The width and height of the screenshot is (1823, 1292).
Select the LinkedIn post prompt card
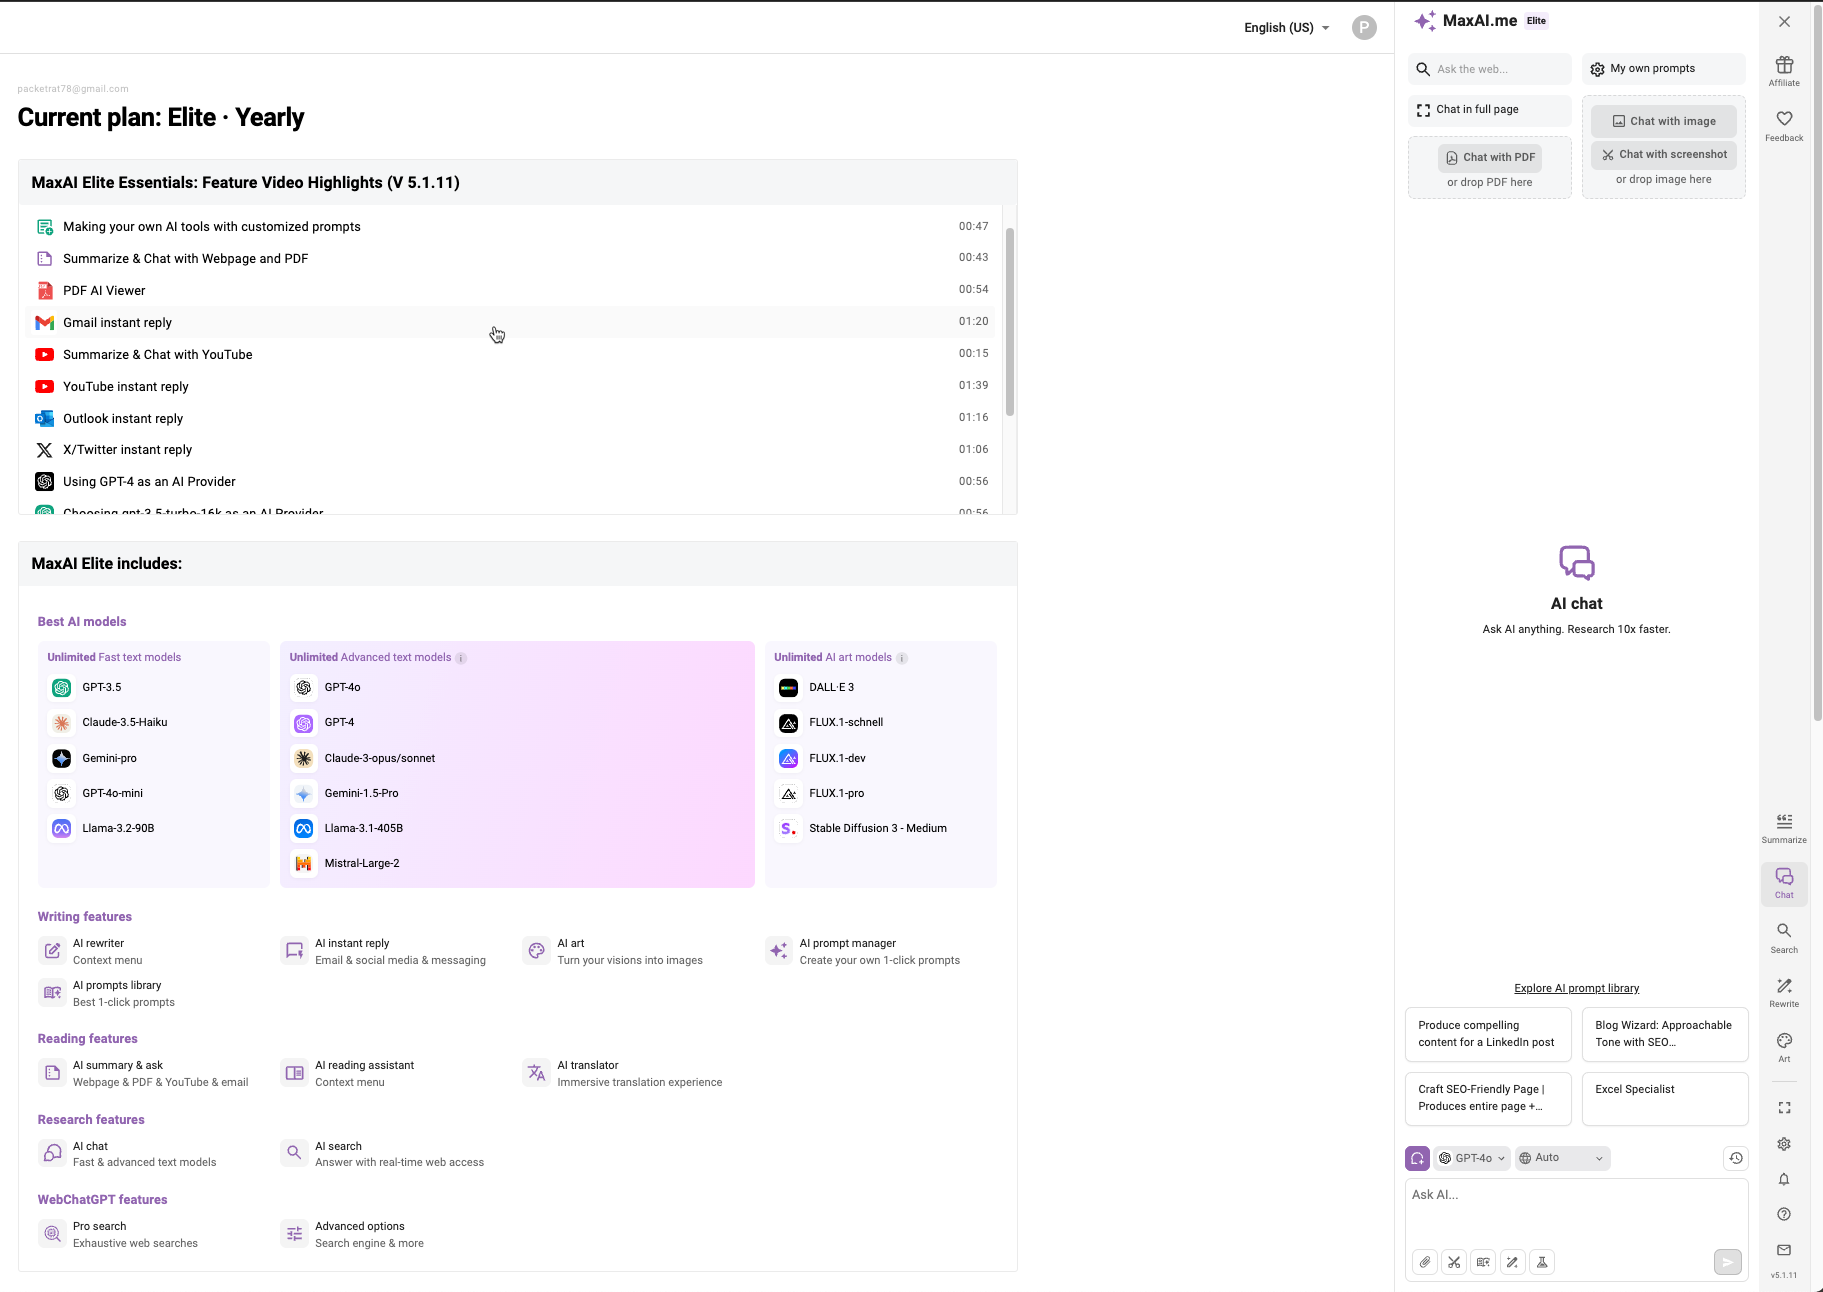[1488, 1034]
